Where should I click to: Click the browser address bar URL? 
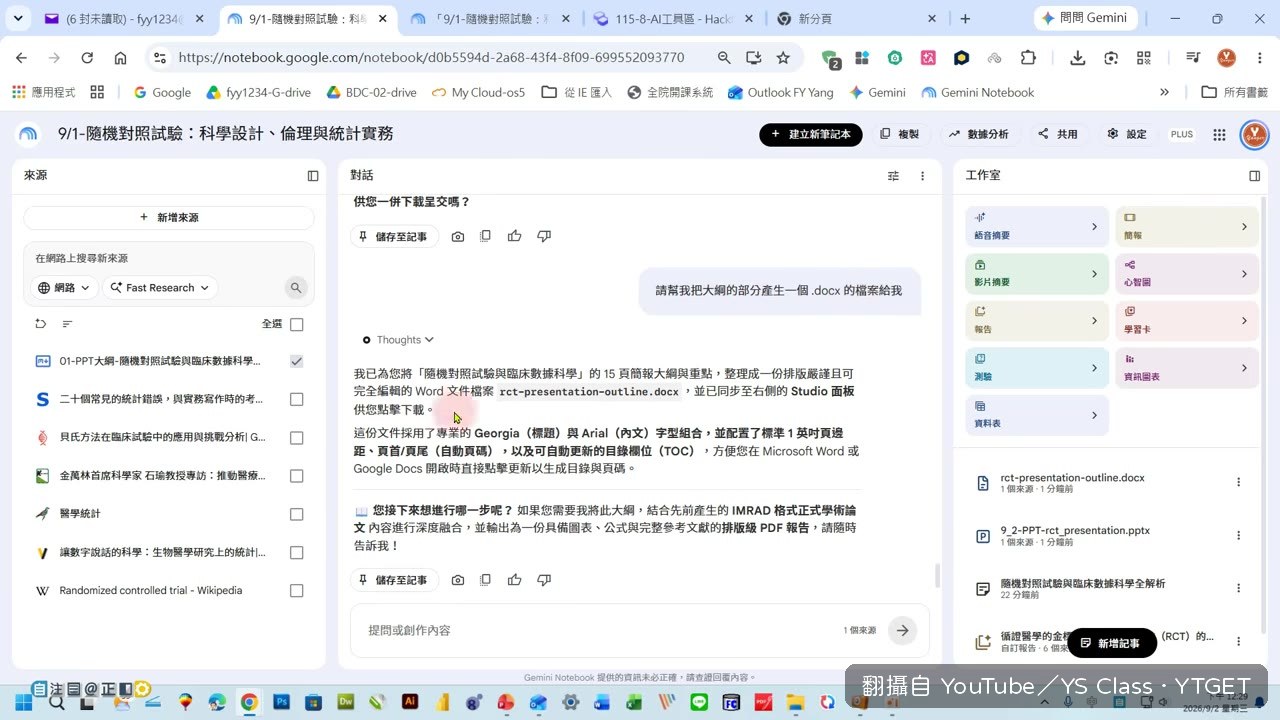point(431,58)
